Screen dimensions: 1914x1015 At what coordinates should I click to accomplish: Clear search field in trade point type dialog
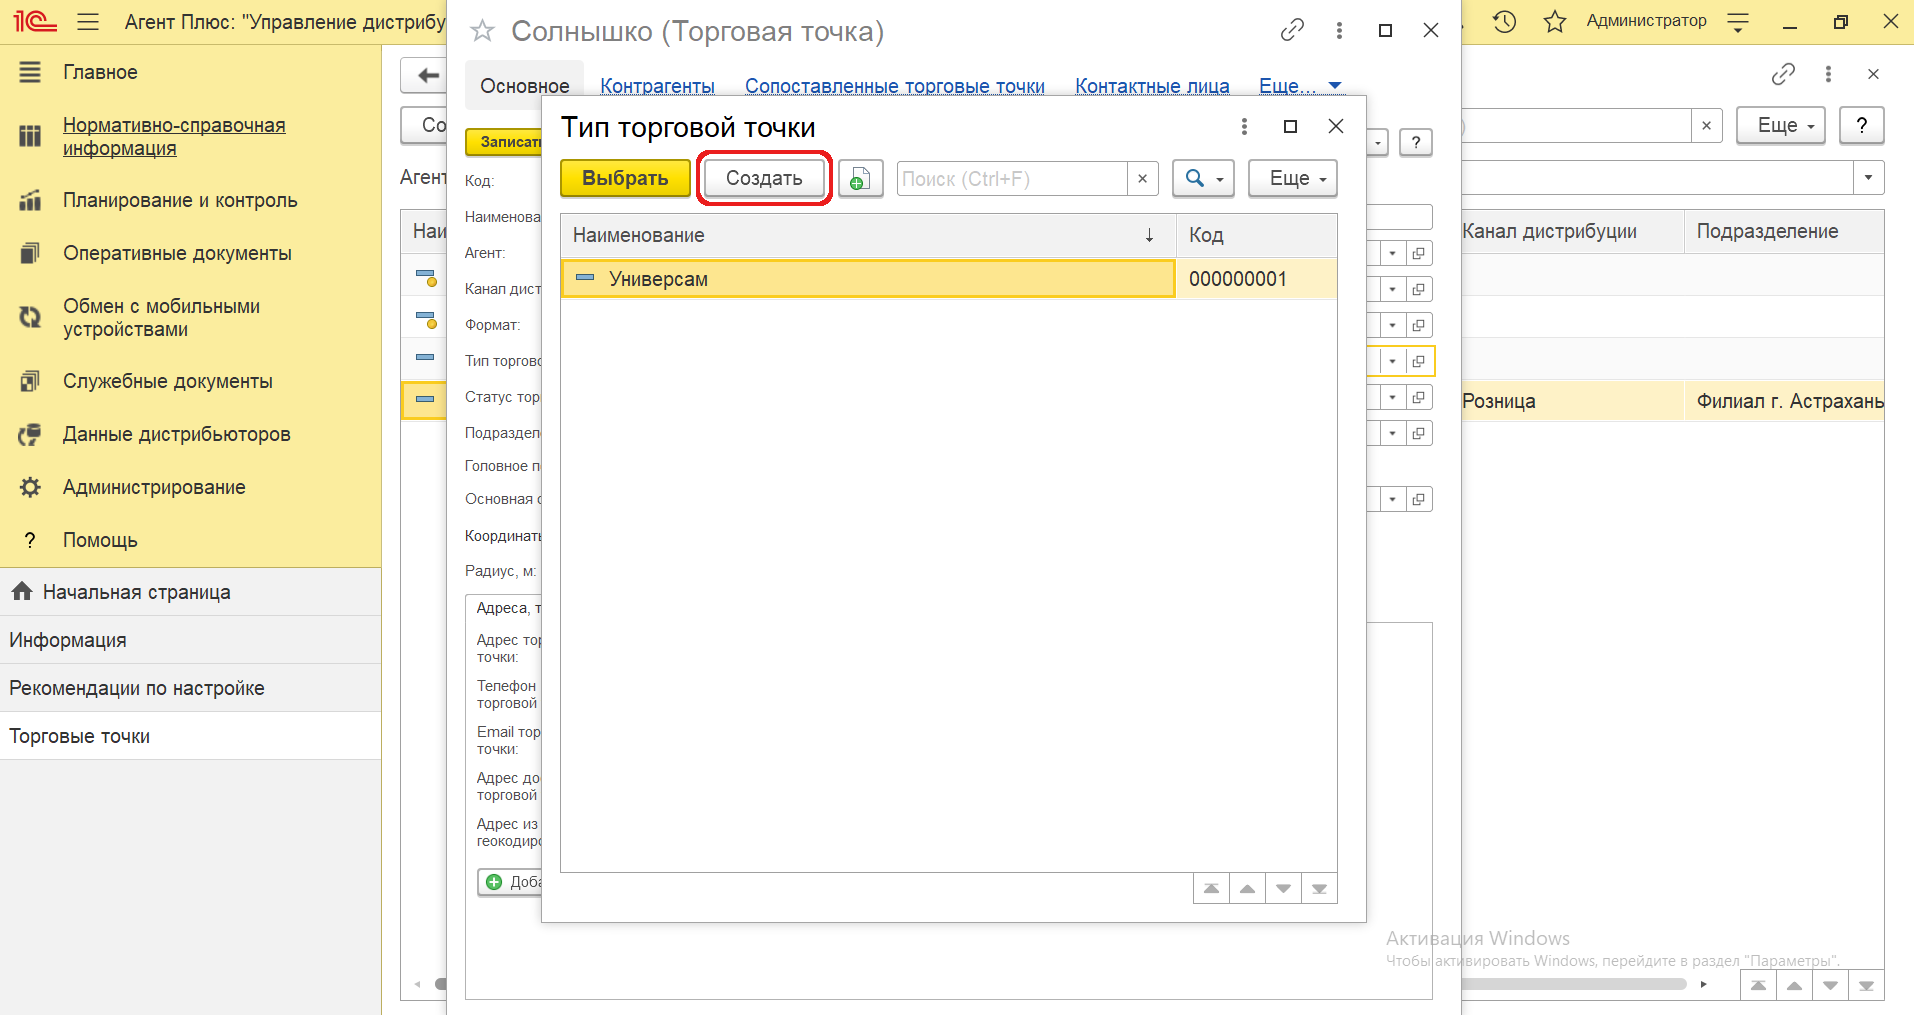[x=1142, y=179]
